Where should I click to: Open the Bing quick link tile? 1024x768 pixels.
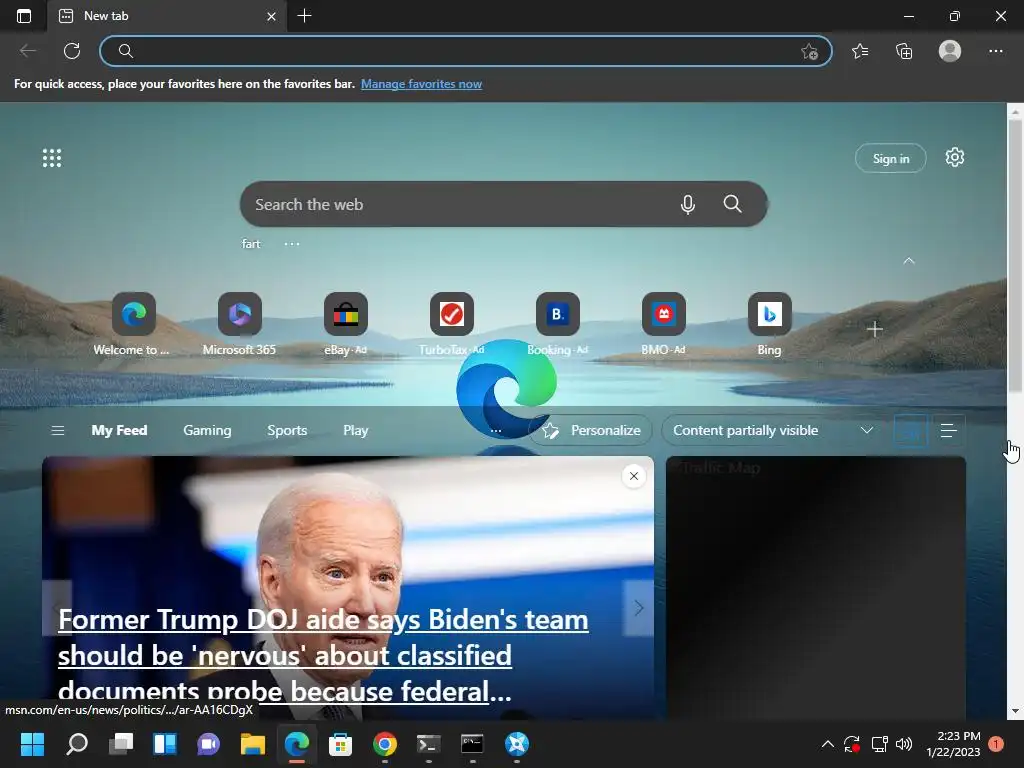click(769, 325)
